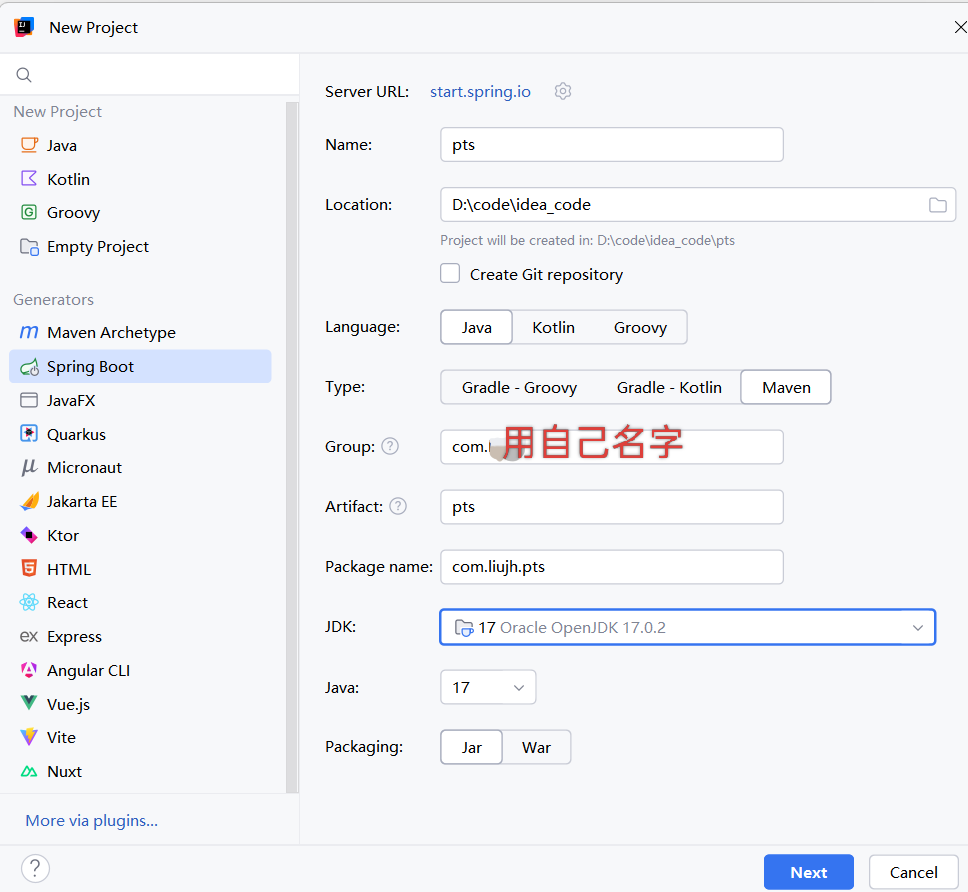Select Jakarta EE generator entry
This screenshot has height=892, width=968.
140,501
